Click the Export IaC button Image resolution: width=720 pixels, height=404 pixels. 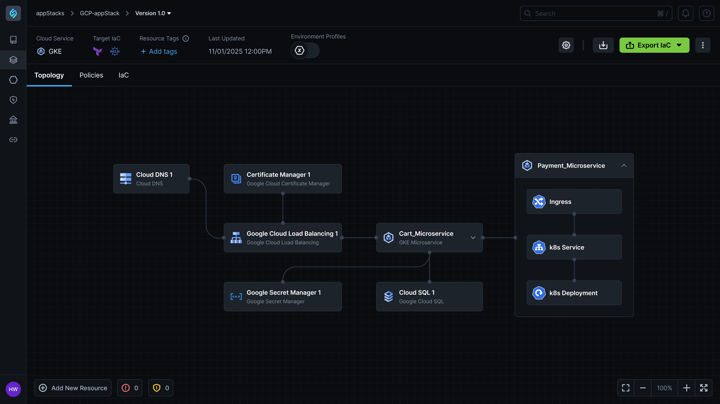coord(654,45)
